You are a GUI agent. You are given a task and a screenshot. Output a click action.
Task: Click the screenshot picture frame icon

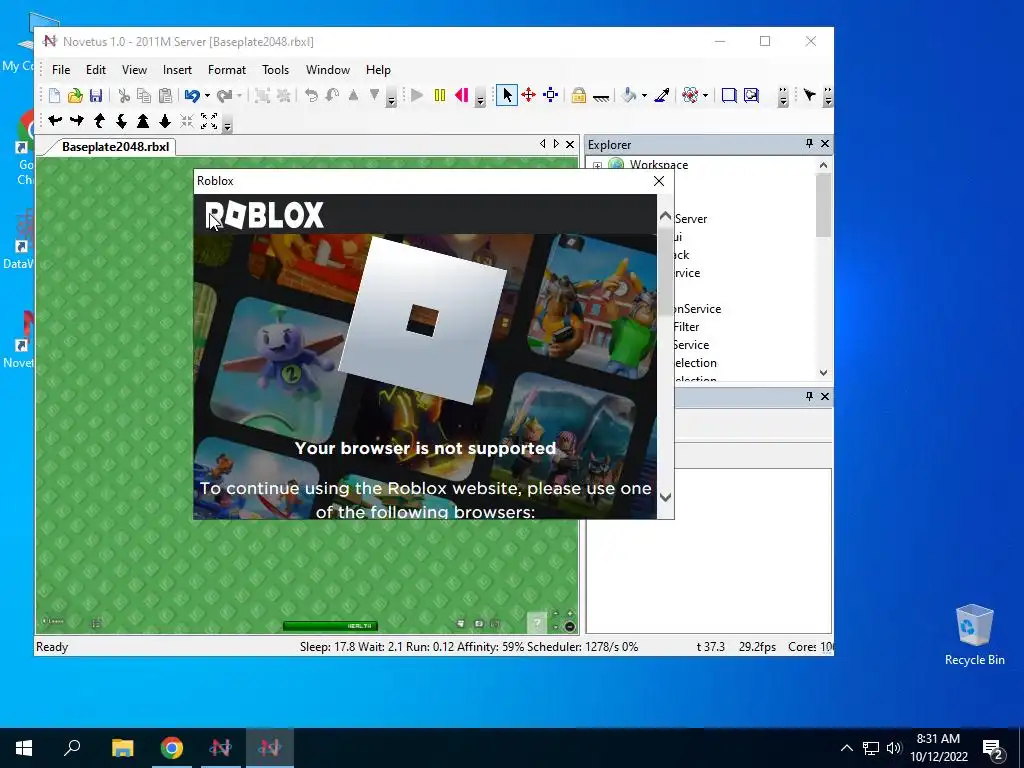click(x=751, y=95)
